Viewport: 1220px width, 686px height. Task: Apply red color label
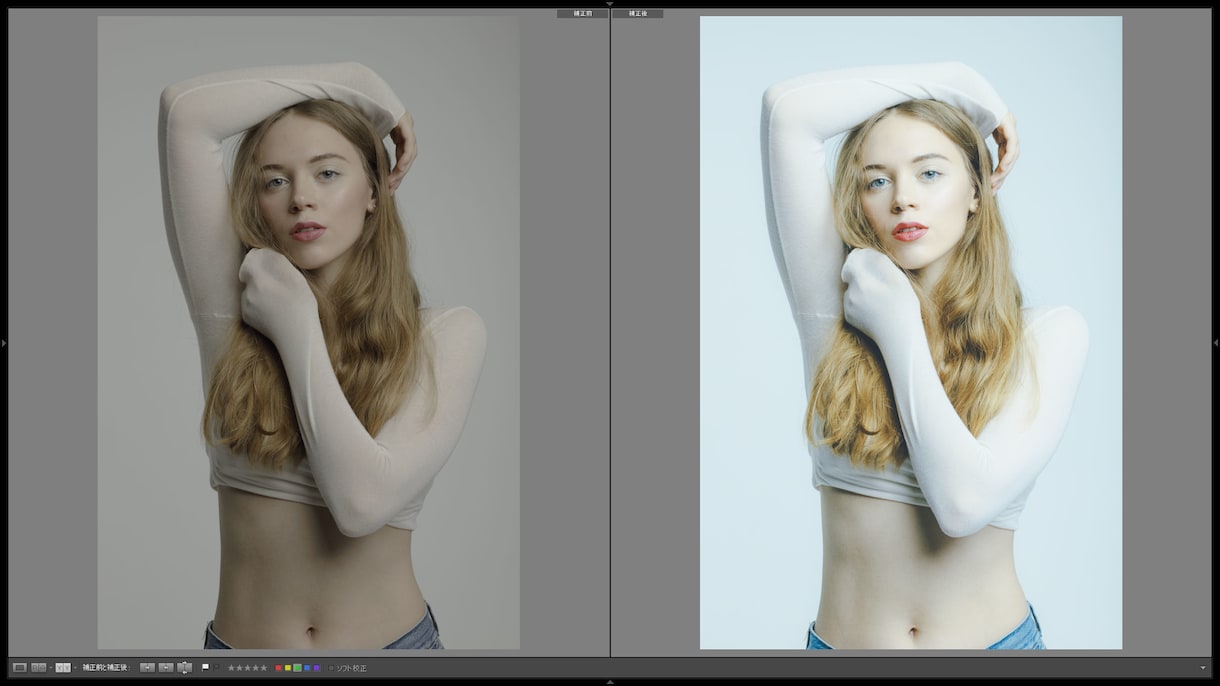coord(279,667)
